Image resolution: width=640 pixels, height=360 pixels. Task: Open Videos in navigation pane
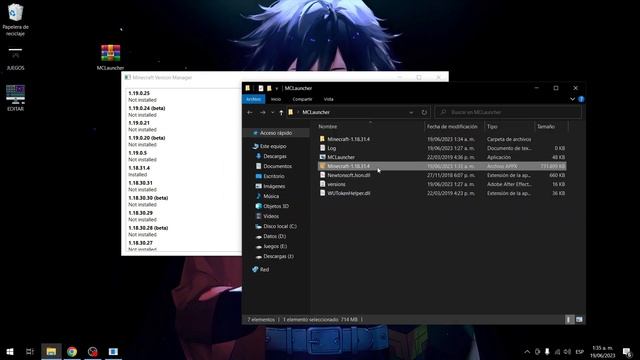(x=267, y=216)
